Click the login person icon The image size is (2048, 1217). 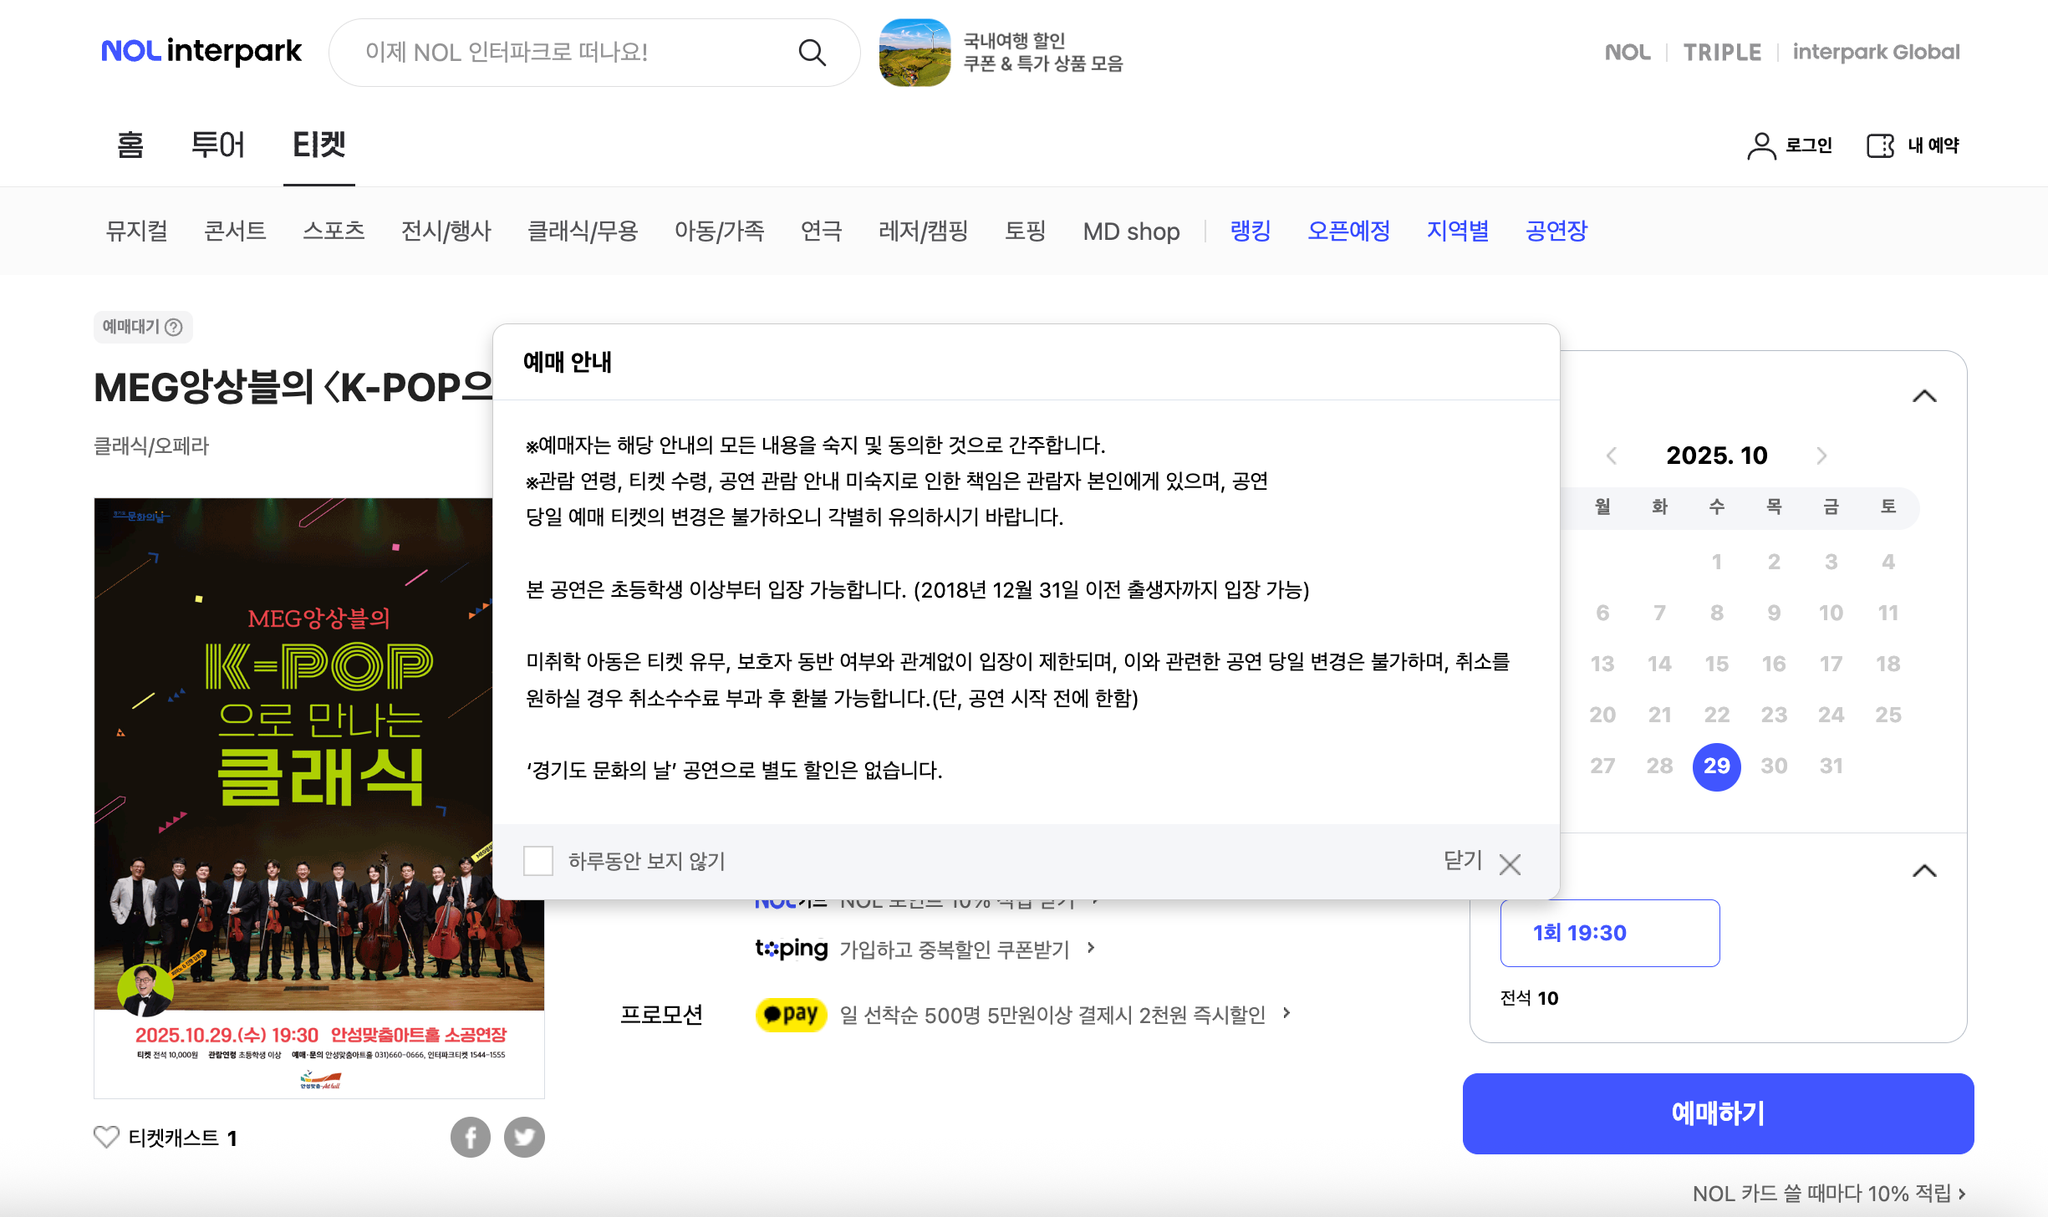click(1761, 146)
